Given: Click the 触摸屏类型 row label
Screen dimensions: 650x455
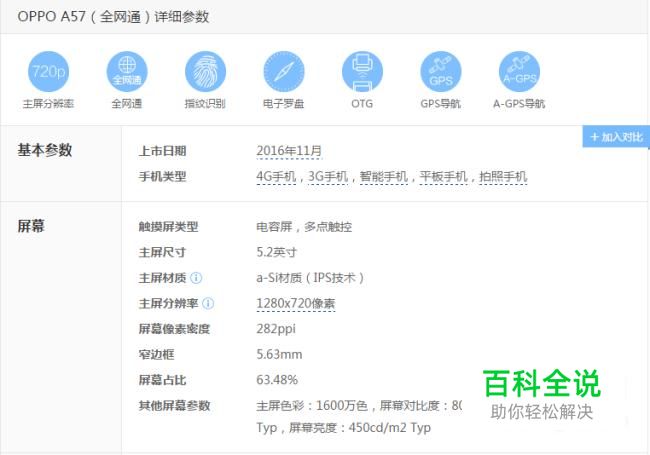Looking at the screenshot, I should pyautogui.click(x=168, y=227).
